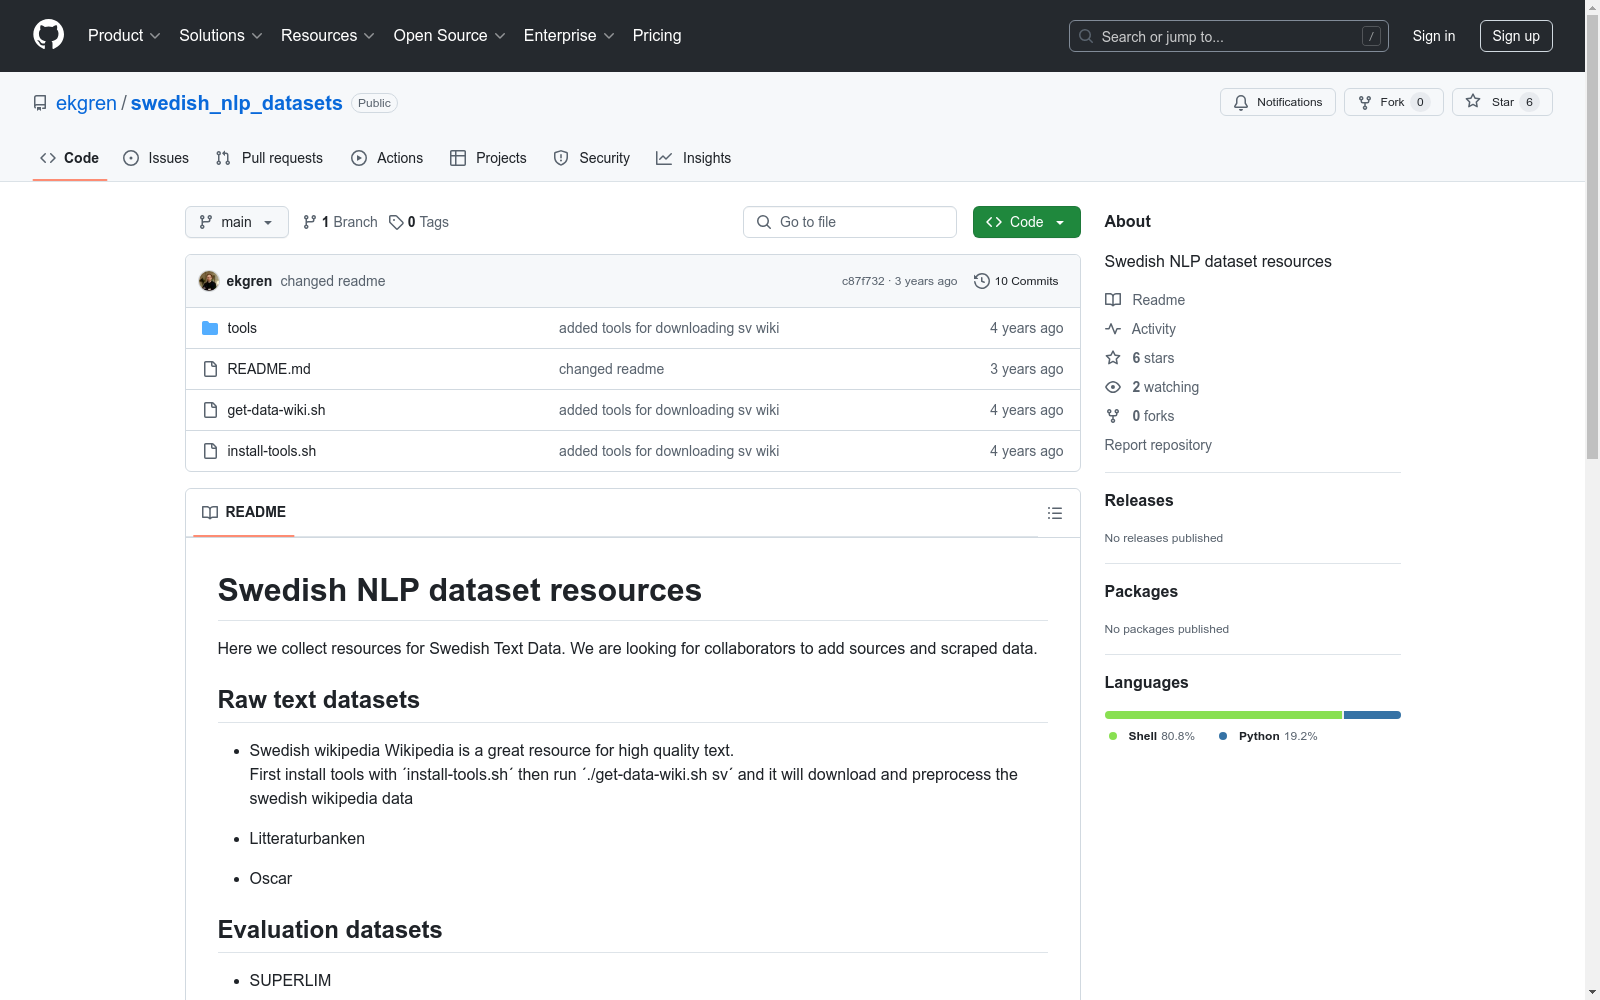Click the tools folder icon
The image size is (1600, 1000).
(x=210, y=328)
